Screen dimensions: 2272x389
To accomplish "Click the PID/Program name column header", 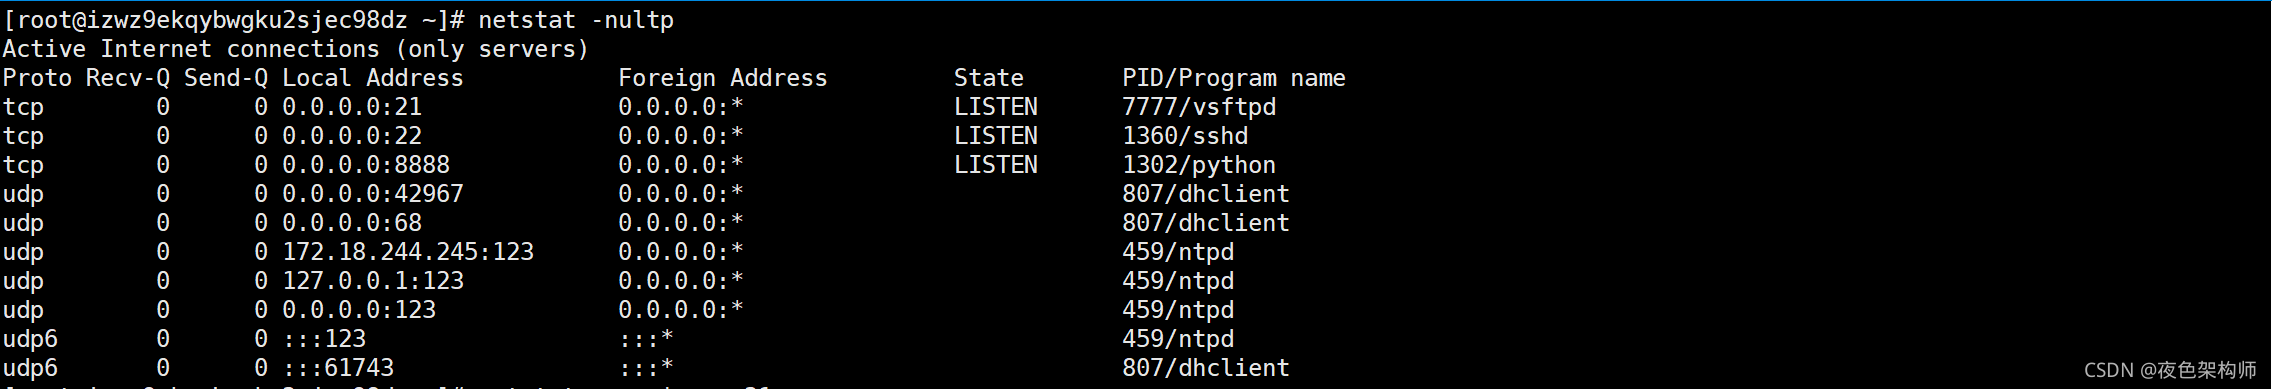I will coord(1234,78).
